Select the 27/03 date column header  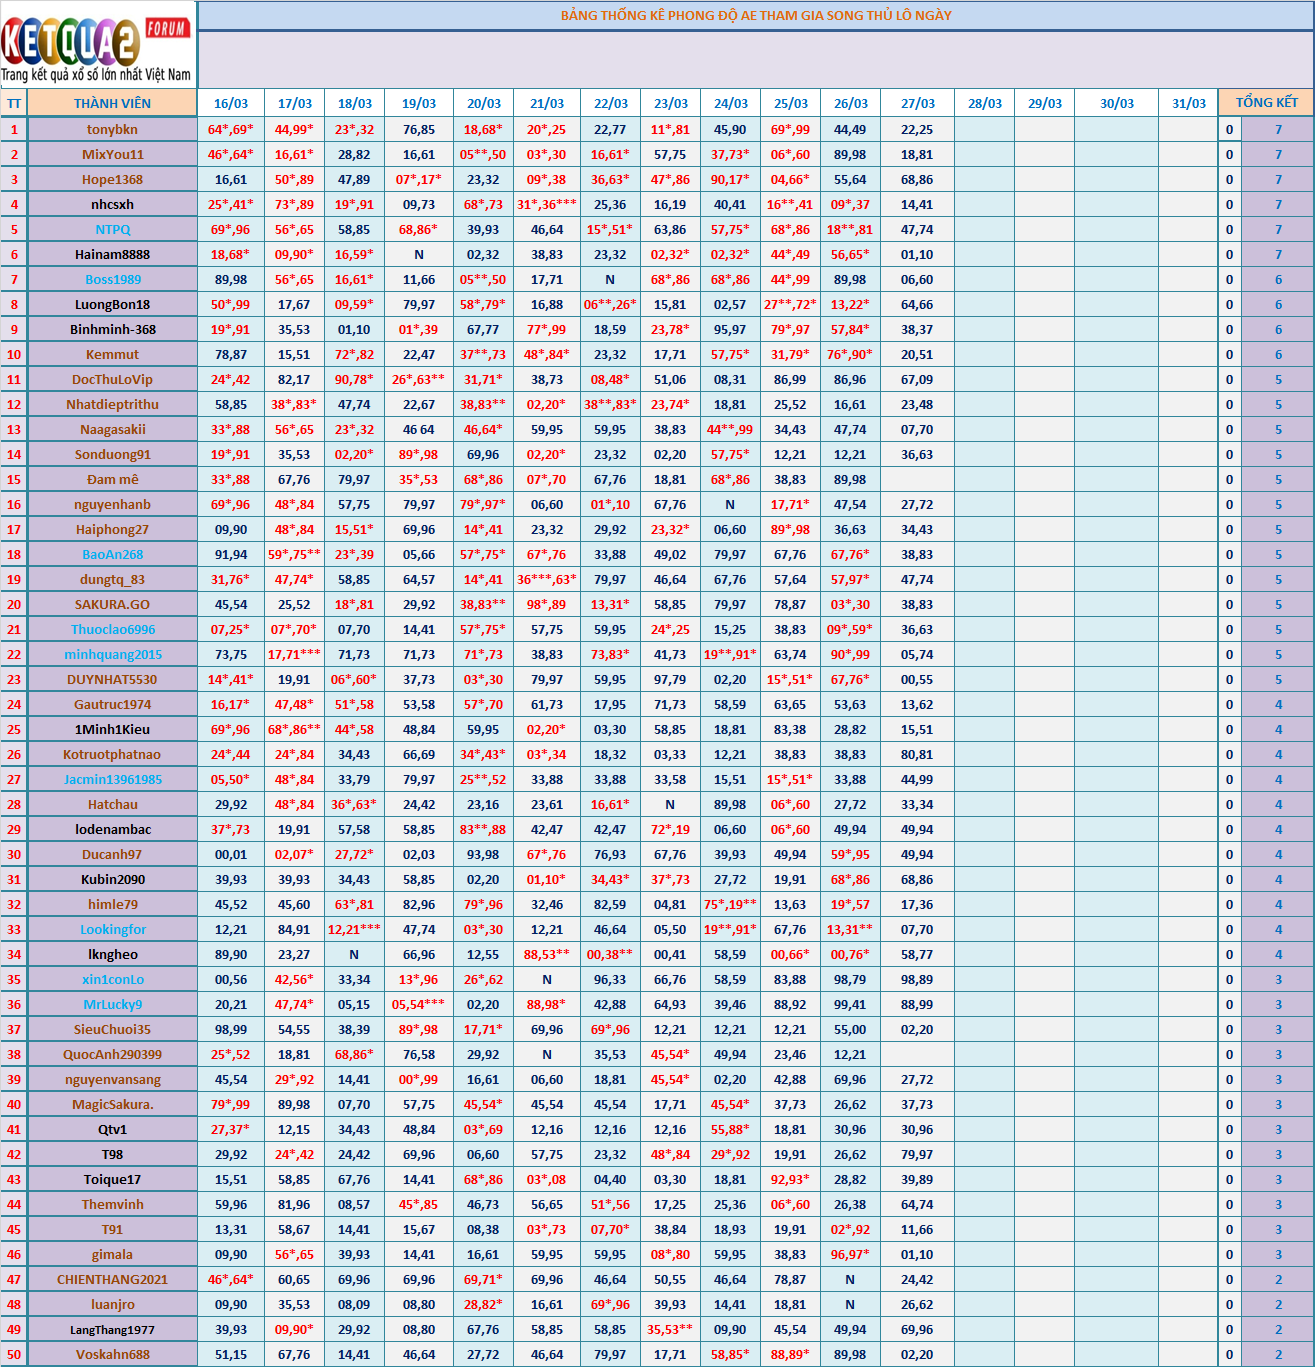coord(918,103)
